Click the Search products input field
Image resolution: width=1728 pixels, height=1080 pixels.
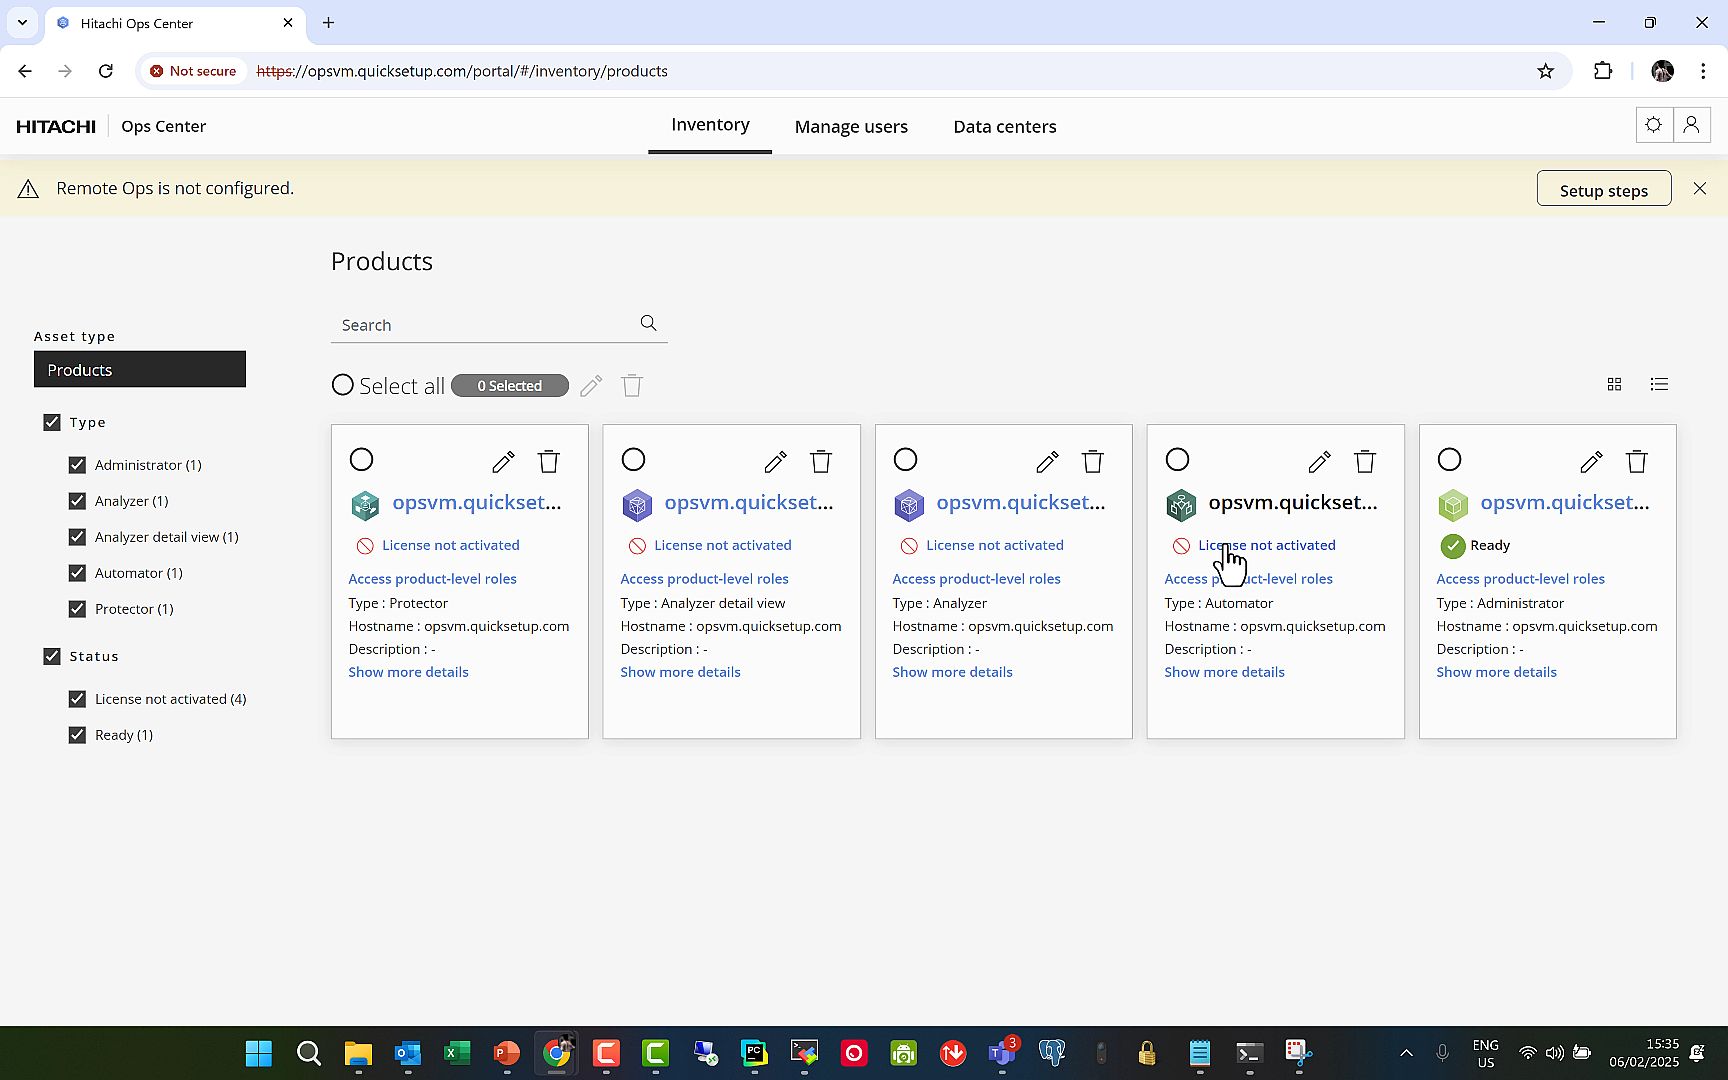click(485, 325)
